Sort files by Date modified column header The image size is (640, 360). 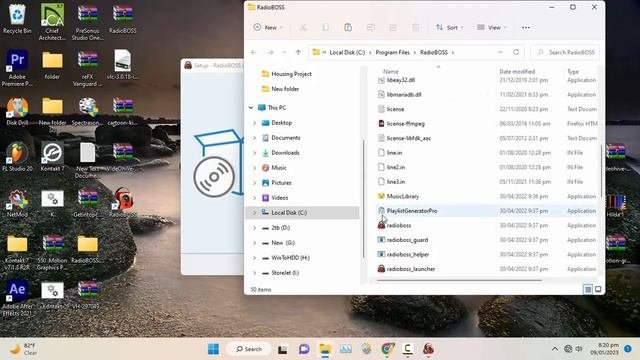(x=517, y=71)
